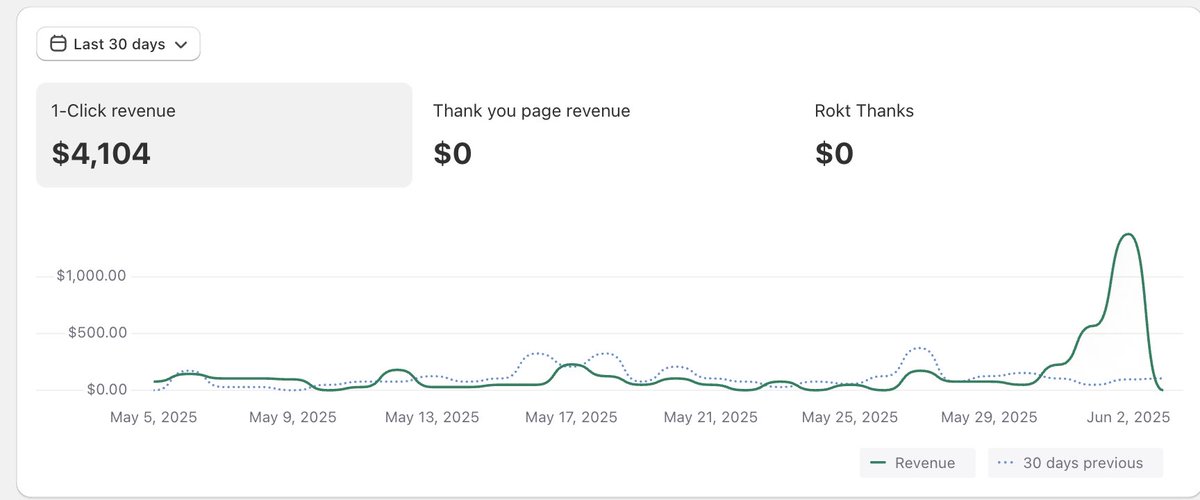The width and height of the screenshot is (1200, 500).
Task: Click the solid green line icon in legend
Action: click(879, 463)
